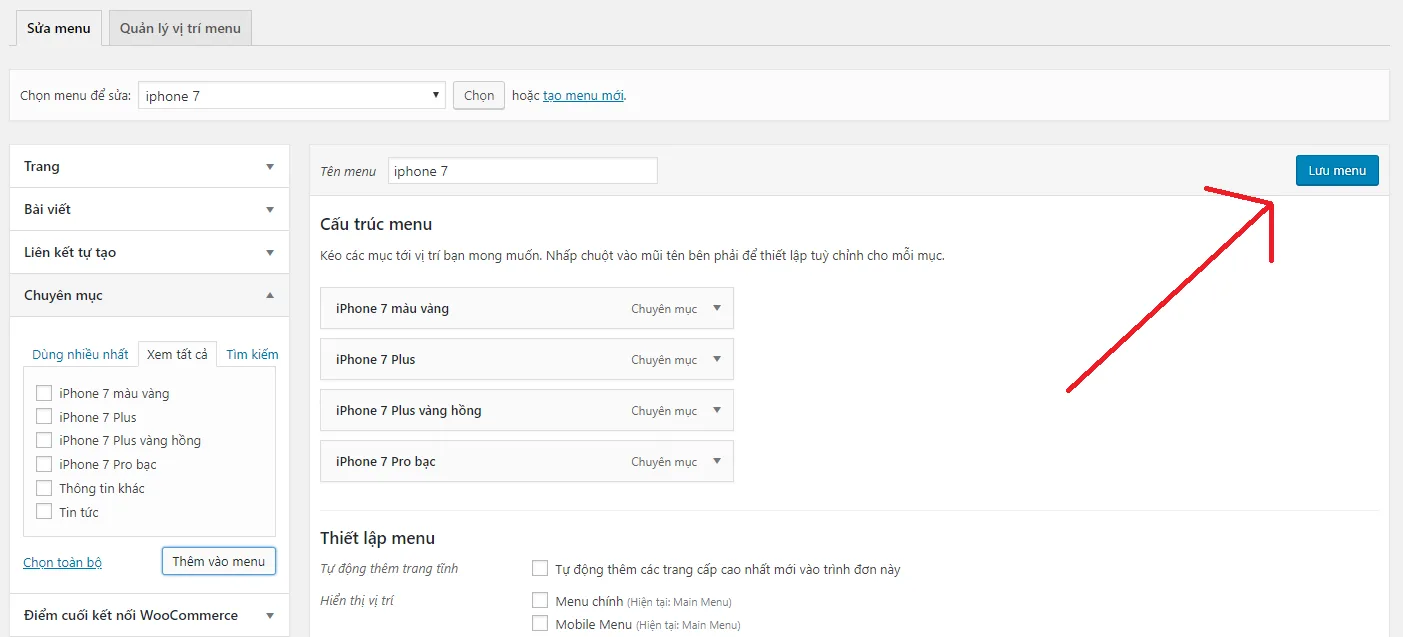
Task: Check the Tin tức checkbox
Action: pos(44,512)
